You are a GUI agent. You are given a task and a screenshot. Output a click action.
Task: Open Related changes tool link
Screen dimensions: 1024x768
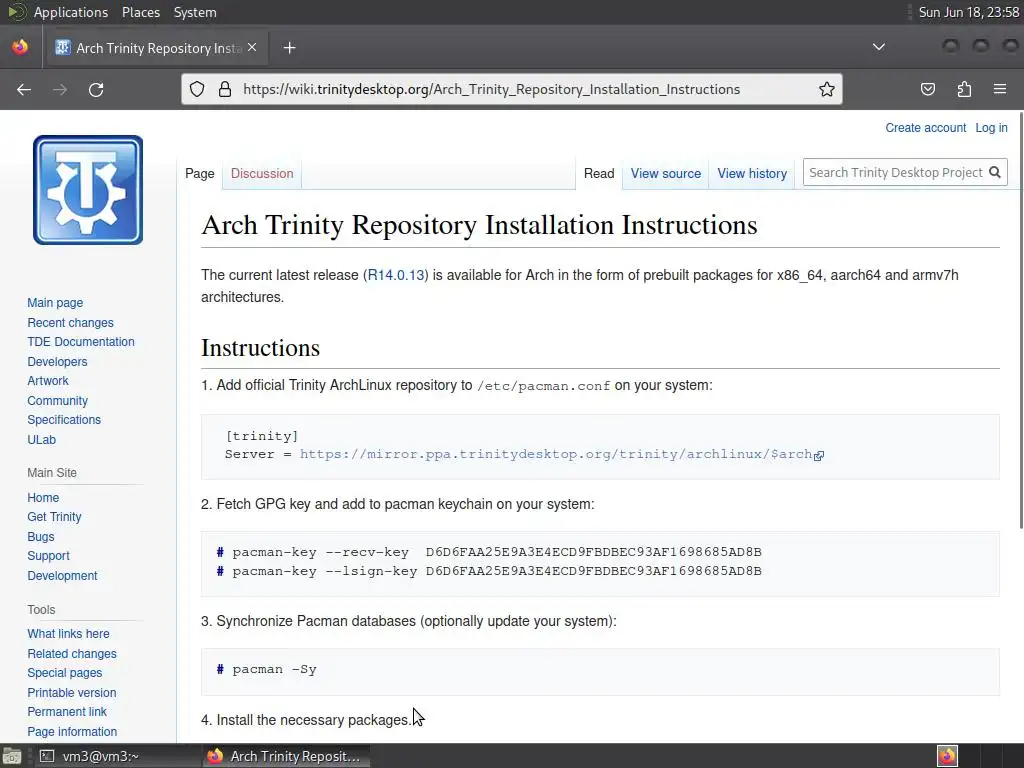click(x=72, y=654)
